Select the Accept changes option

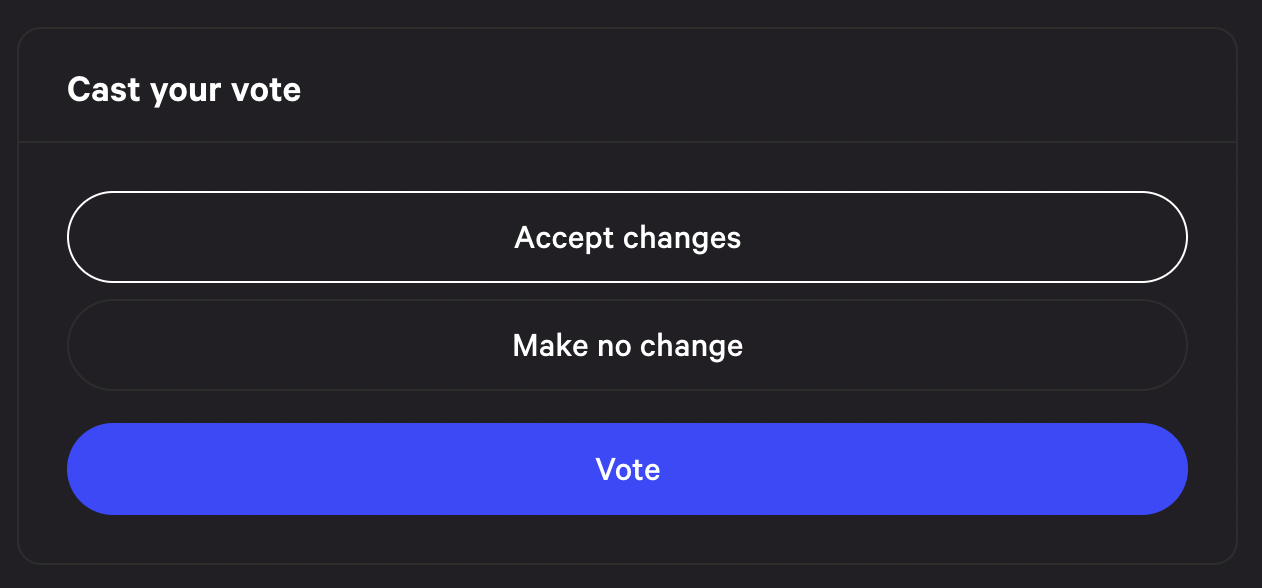(627, 237)
